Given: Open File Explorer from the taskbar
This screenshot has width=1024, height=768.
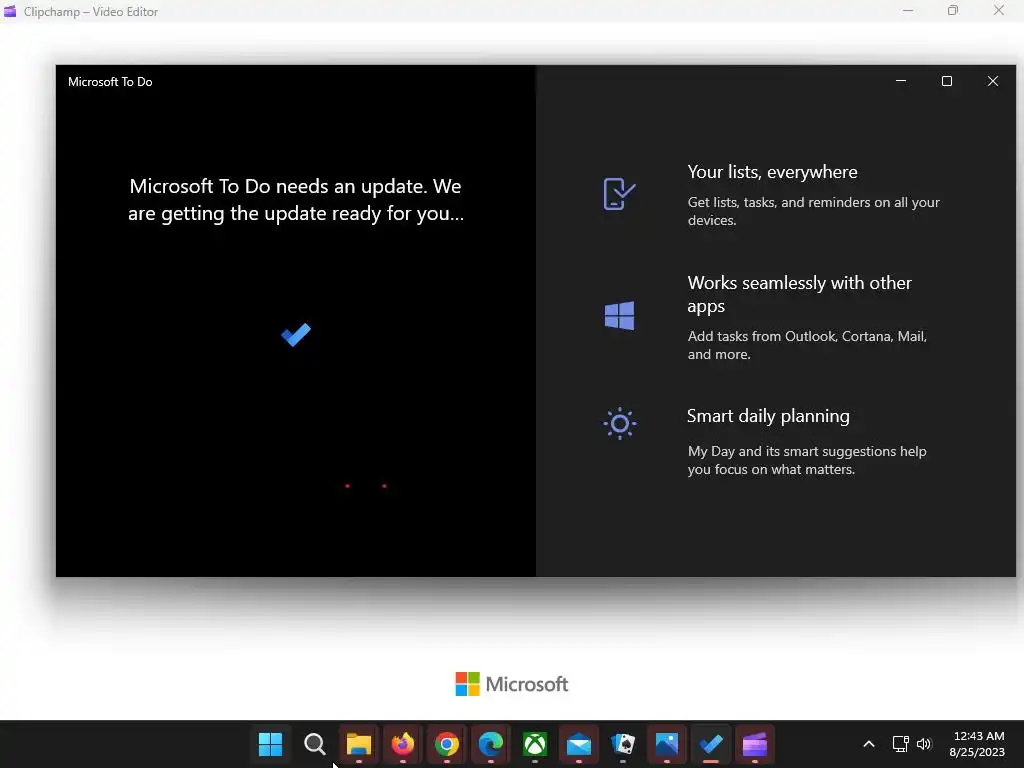Looking at the screenshot, I should coord(359,744).
